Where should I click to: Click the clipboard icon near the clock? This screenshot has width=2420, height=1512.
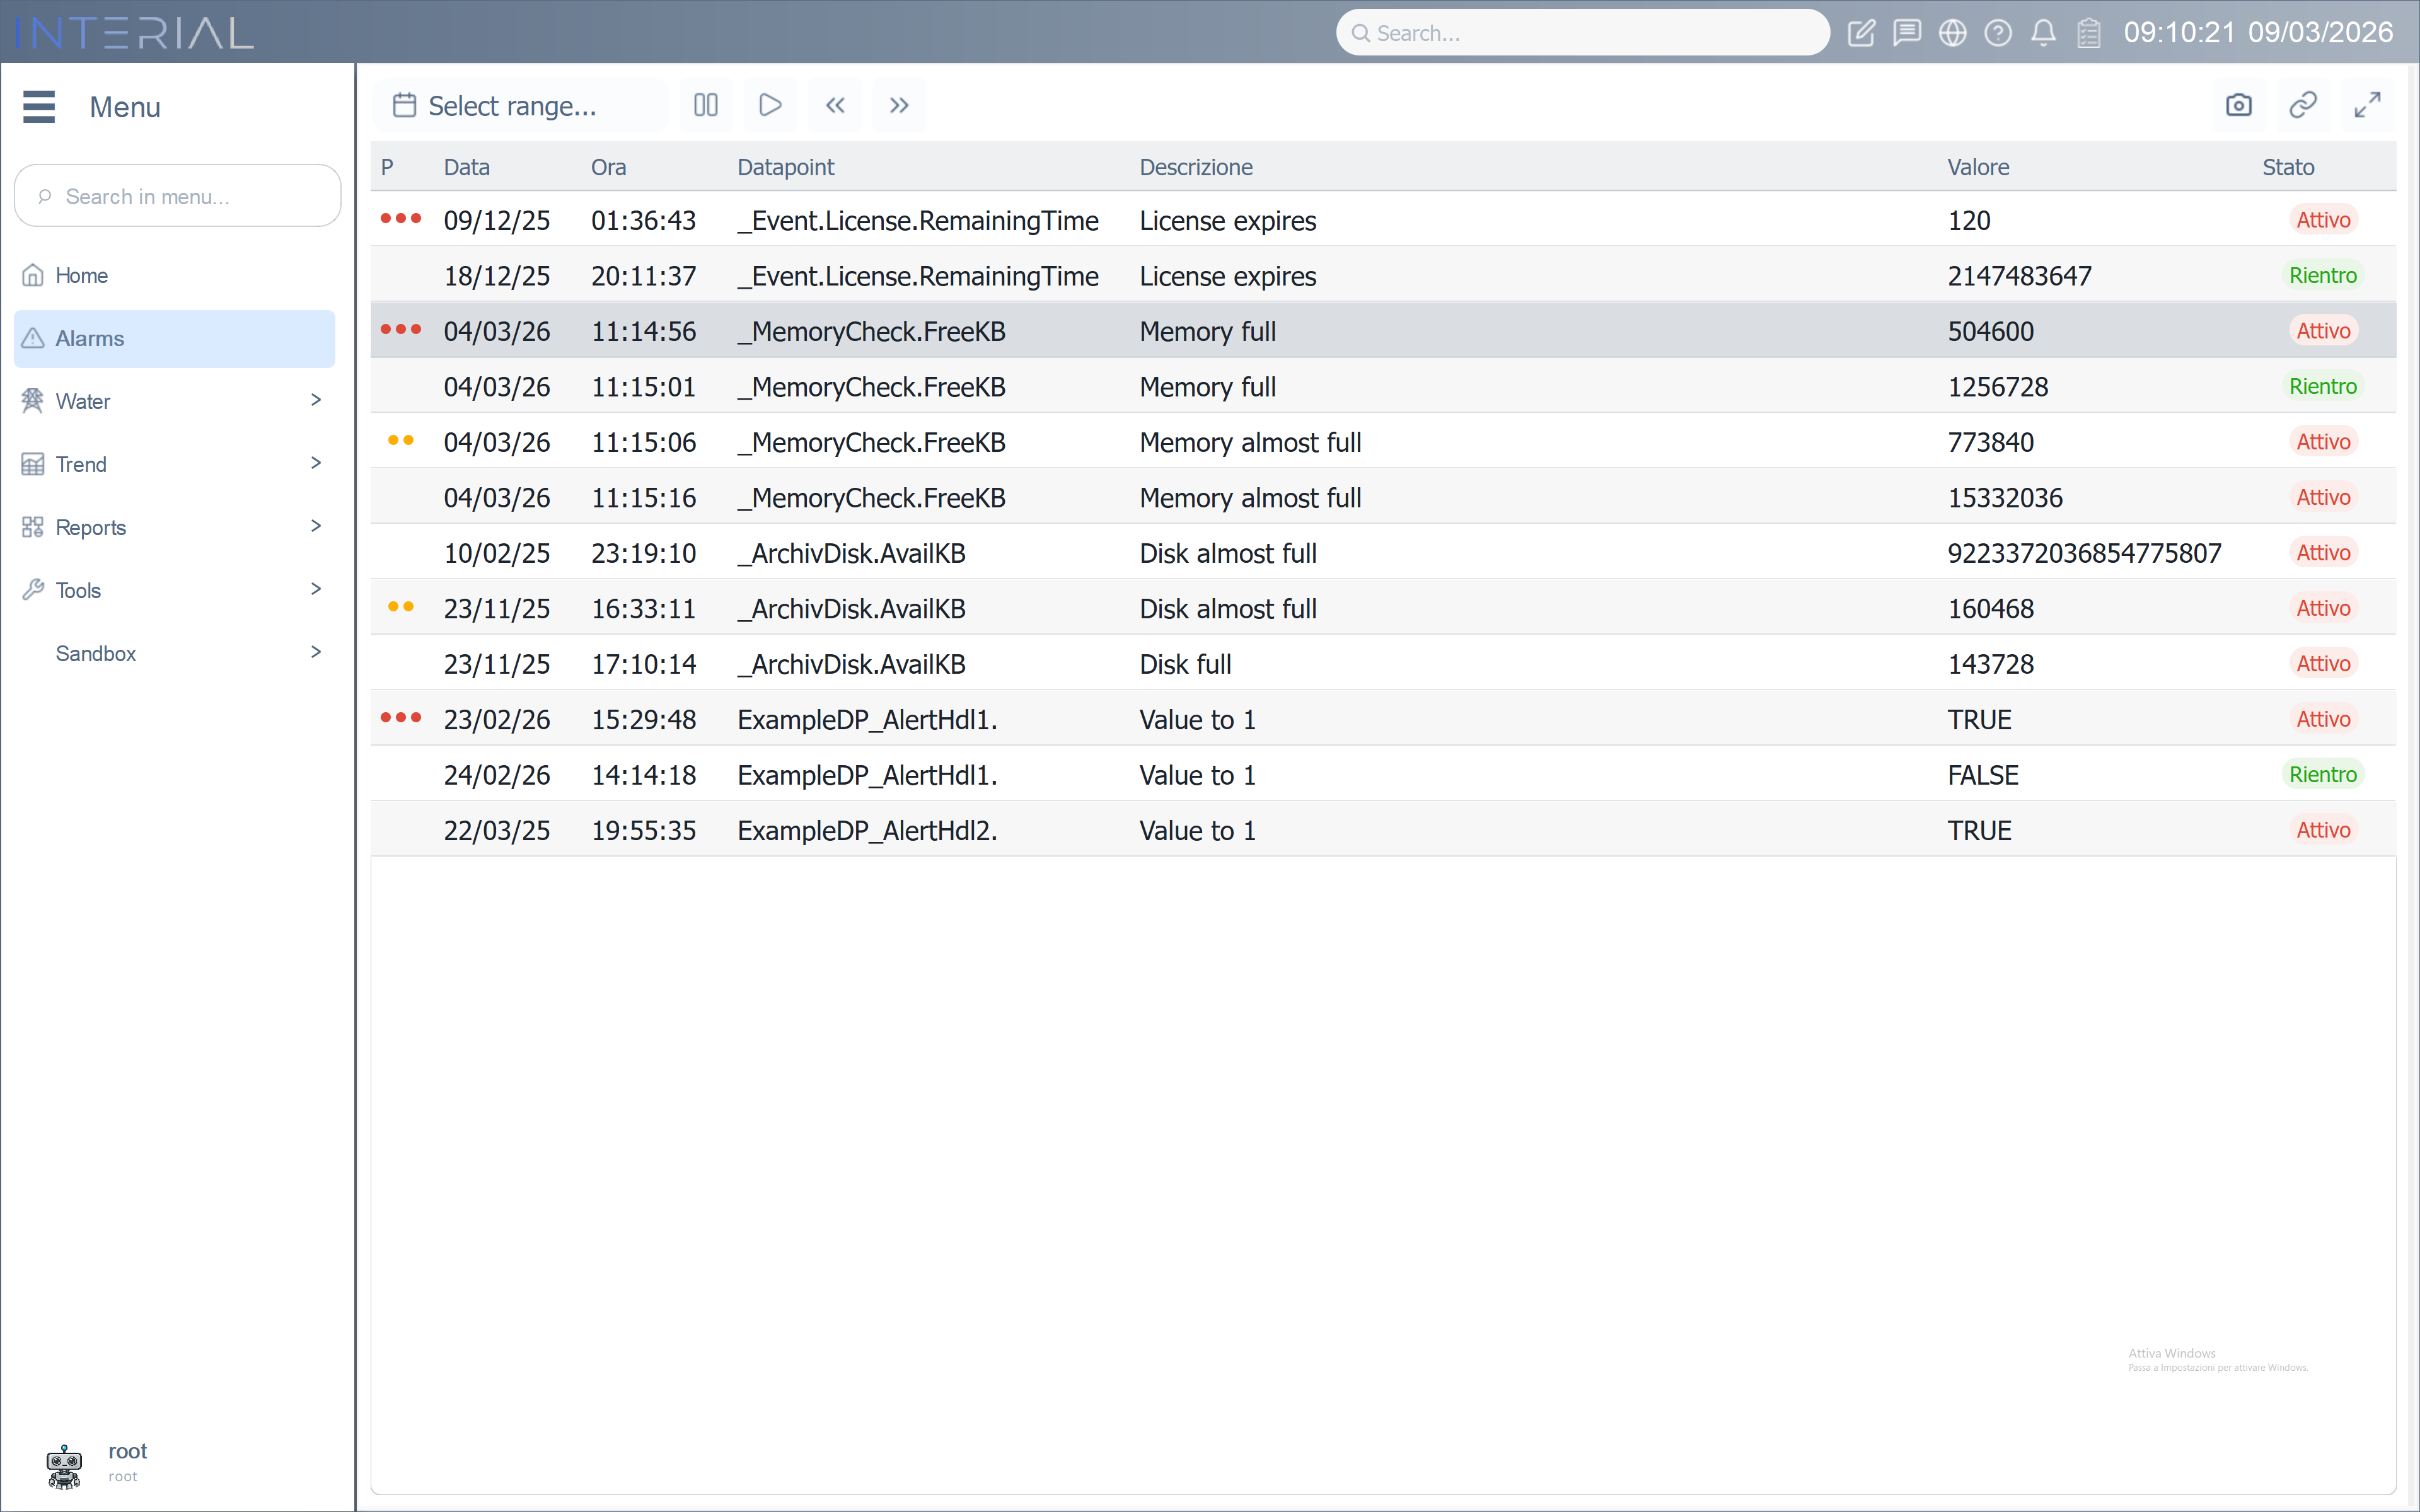pyautogui.click(x=2089, y=33)
